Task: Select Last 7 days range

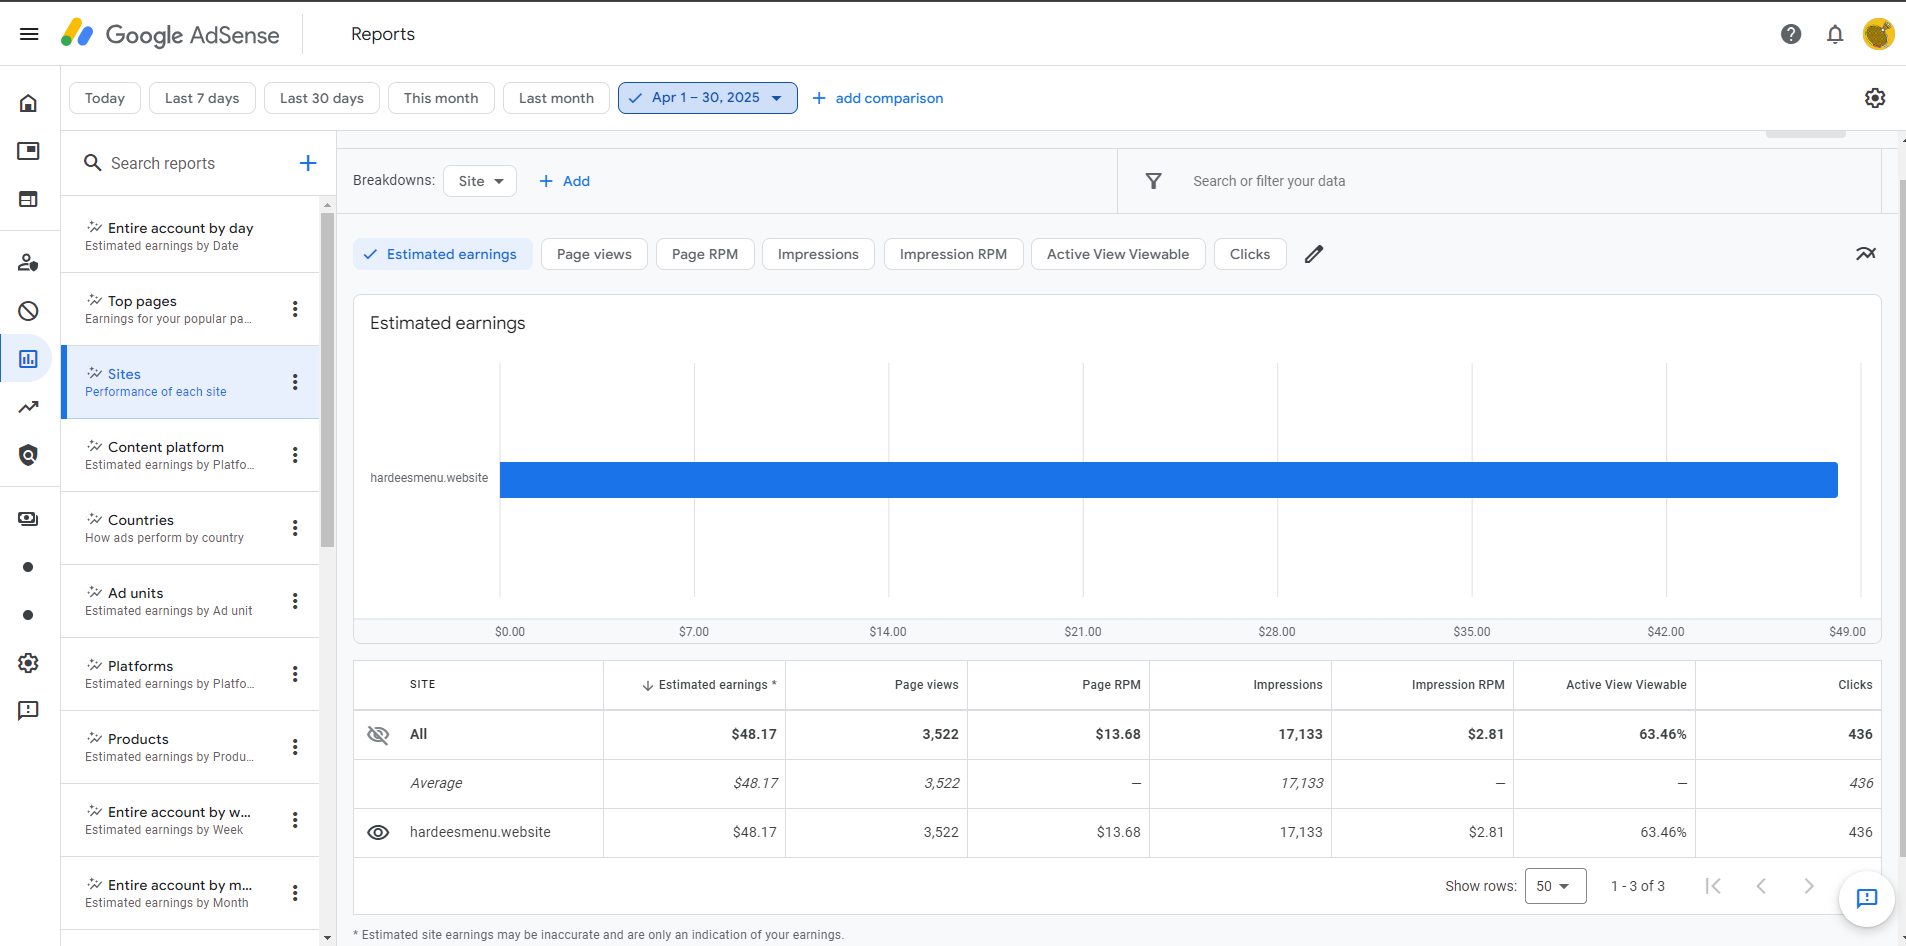Action: click(x=202, y=98)
